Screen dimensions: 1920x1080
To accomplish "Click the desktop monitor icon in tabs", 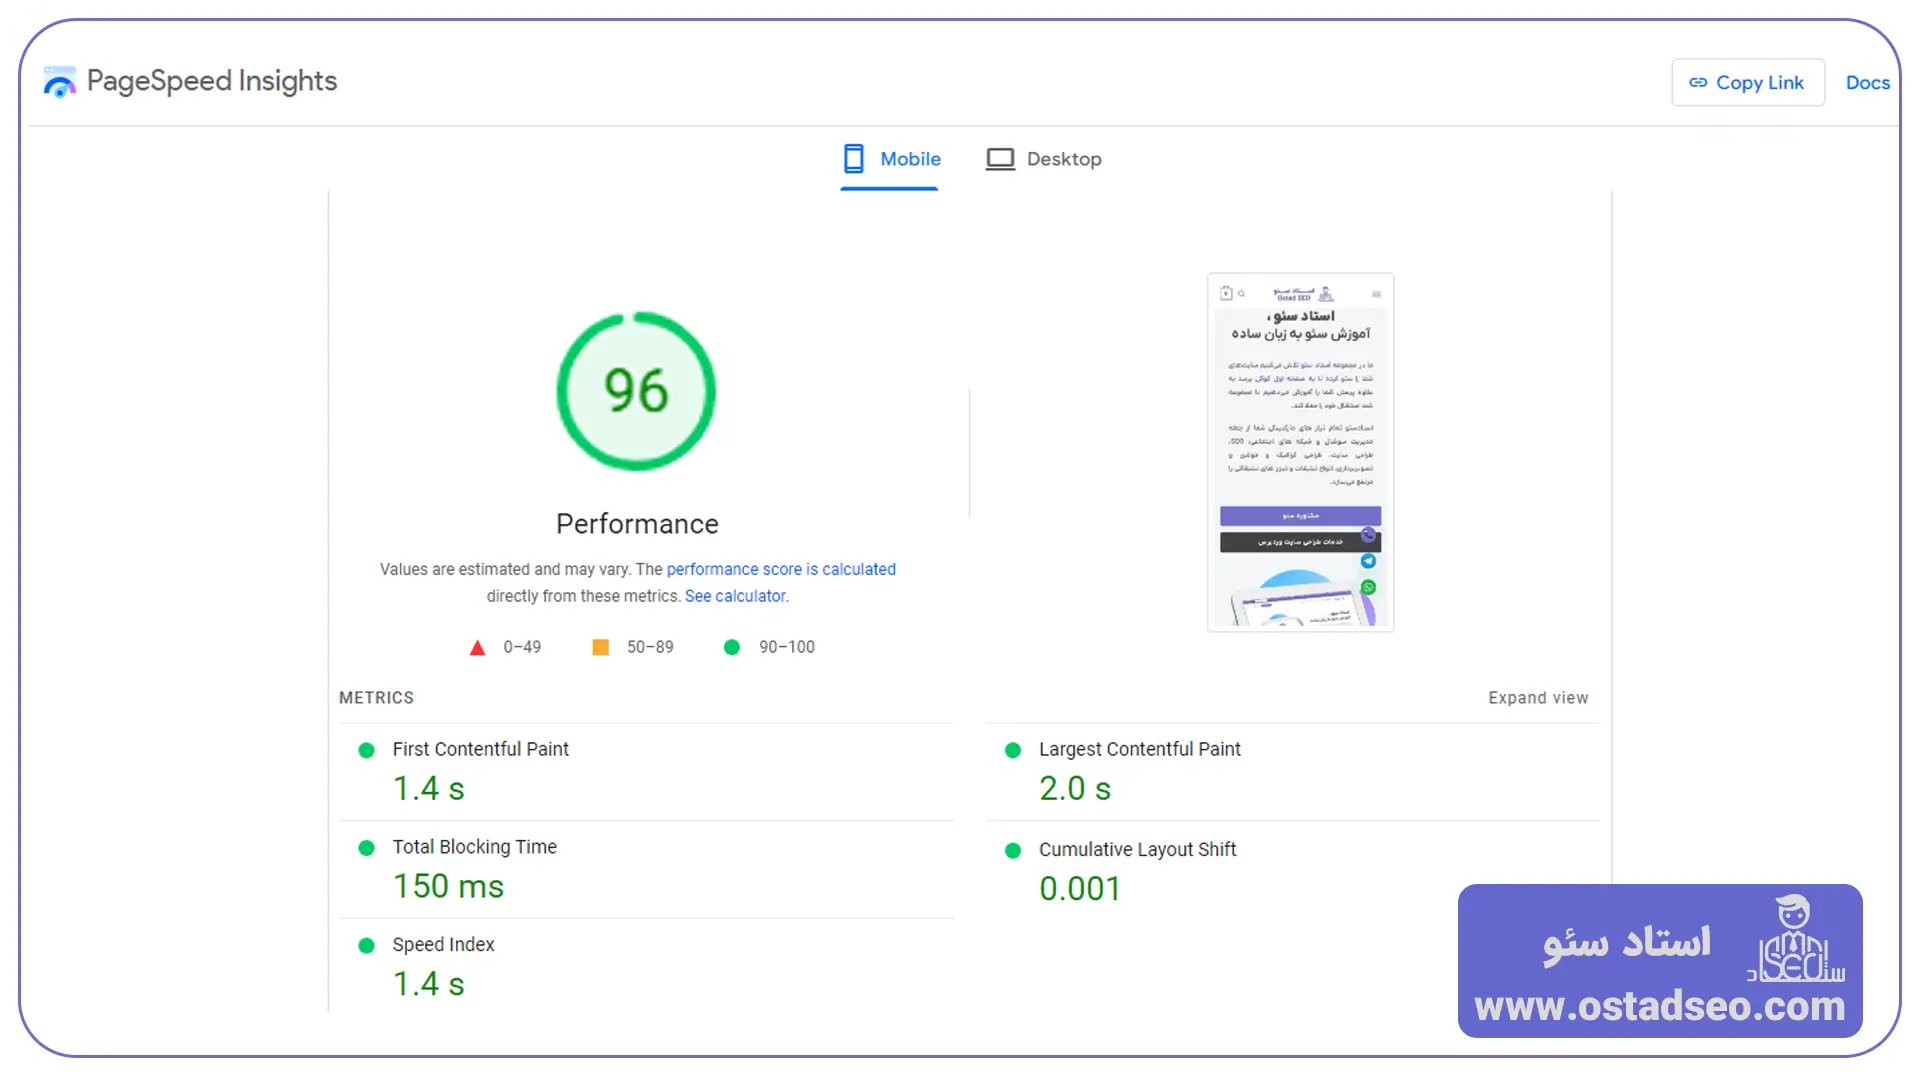I will click(x=1000, y=159).
